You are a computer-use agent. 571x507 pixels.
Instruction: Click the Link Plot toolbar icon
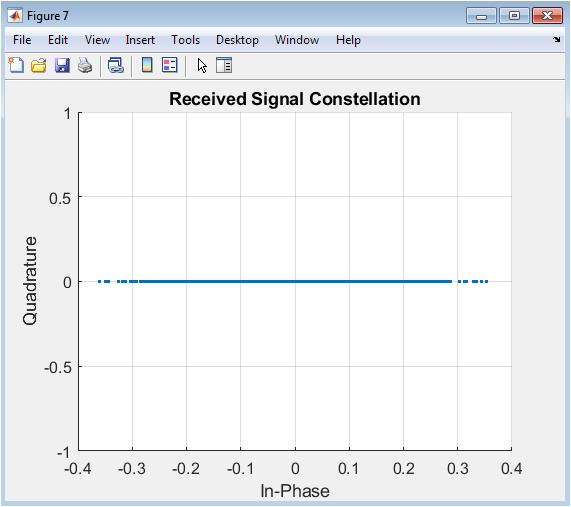[116, 66]
